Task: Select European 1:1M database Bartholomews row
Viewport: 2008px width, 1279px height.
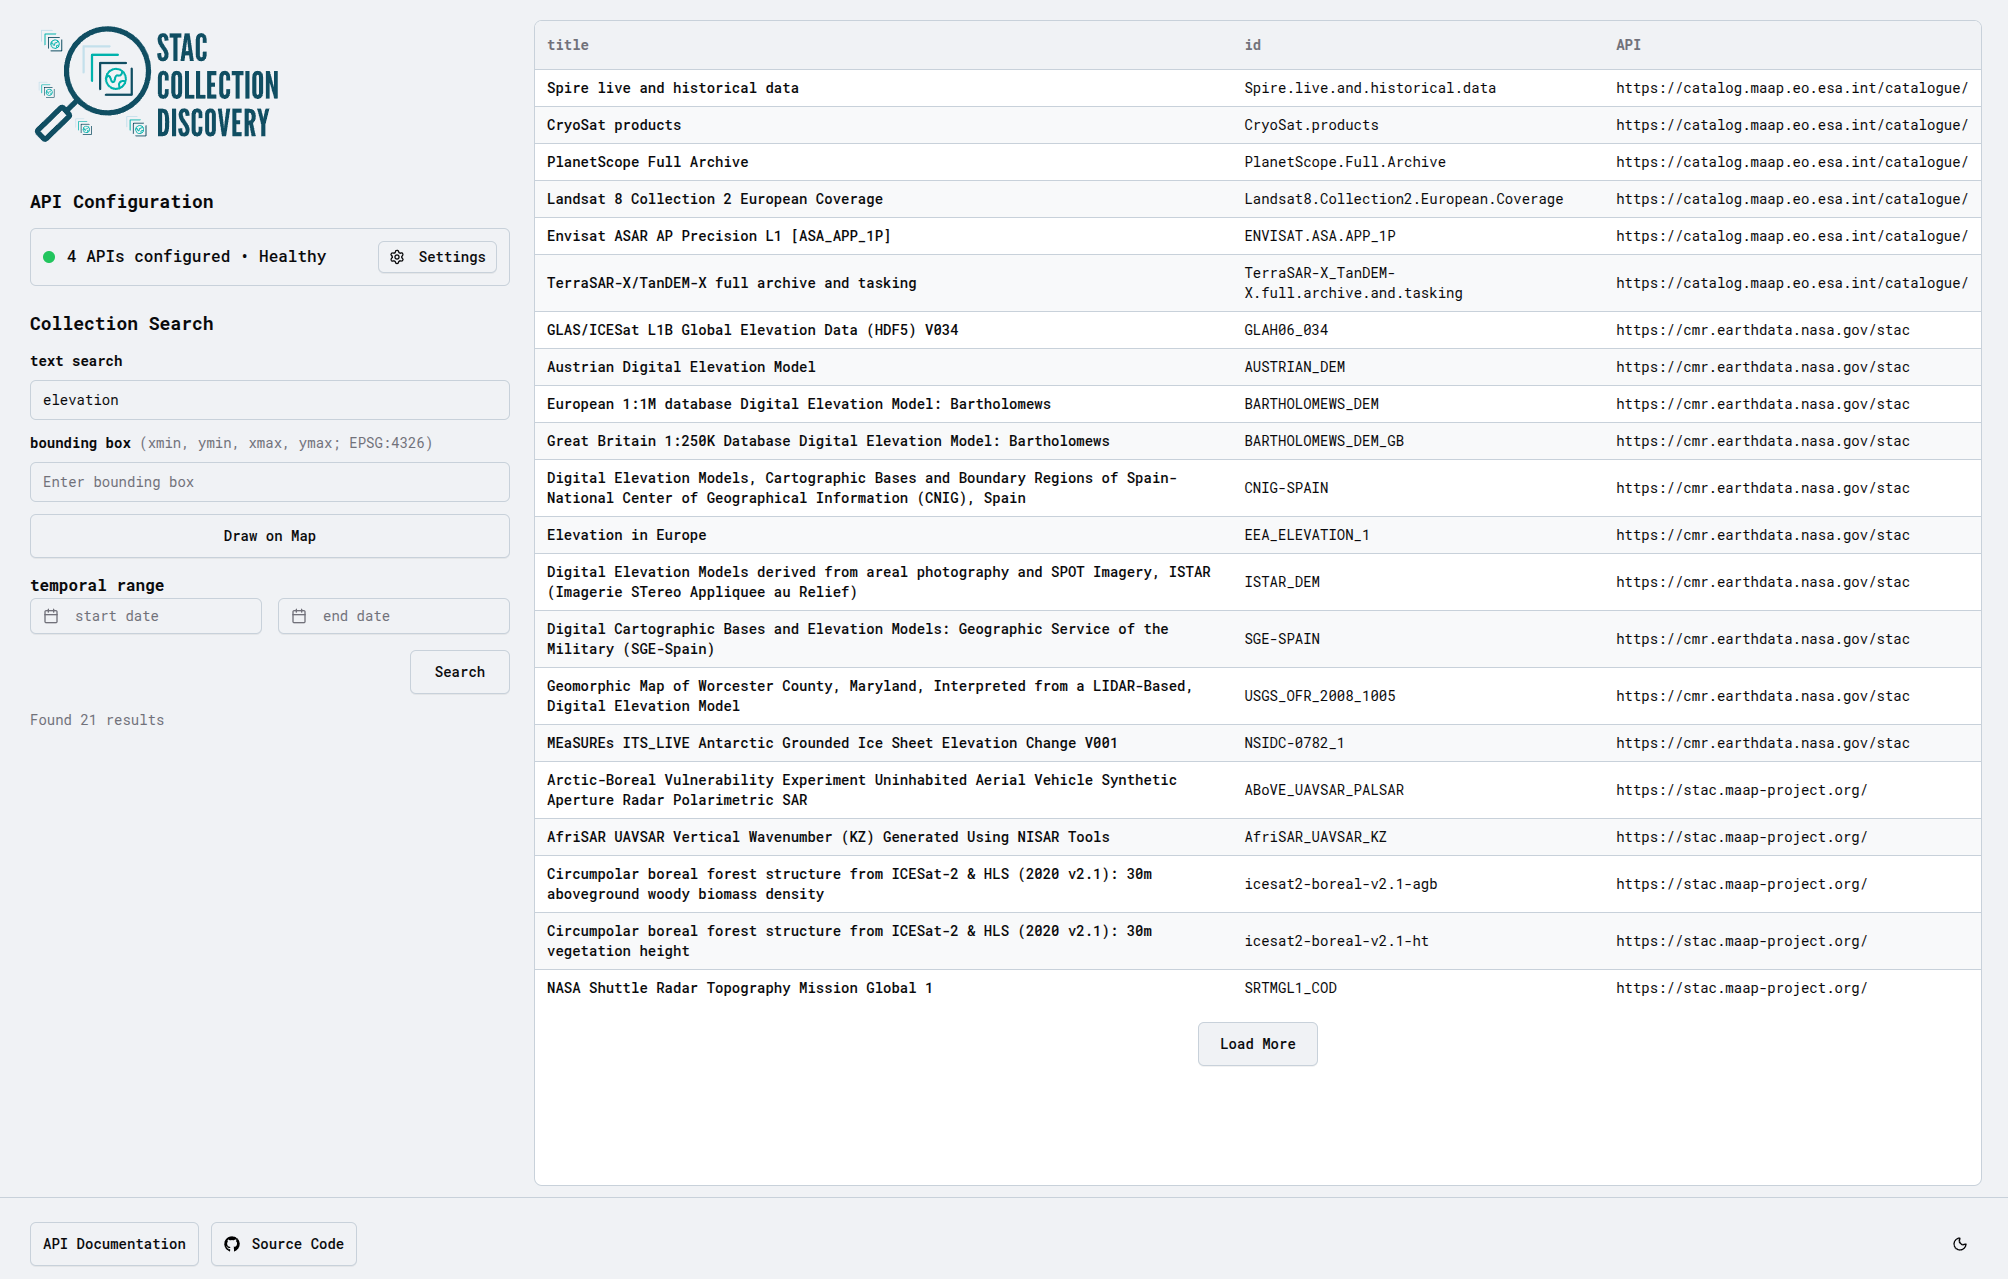Action: tap(1258, 404)
